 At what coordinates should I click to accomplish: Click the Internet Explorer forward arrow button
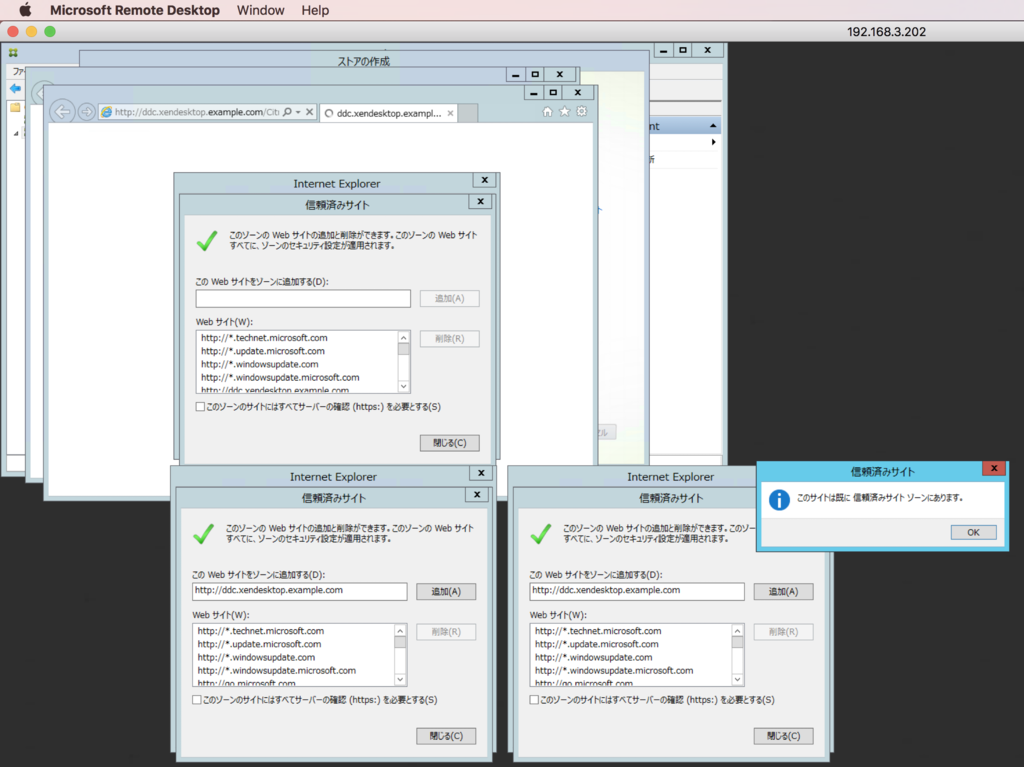[x=86, y=112]
